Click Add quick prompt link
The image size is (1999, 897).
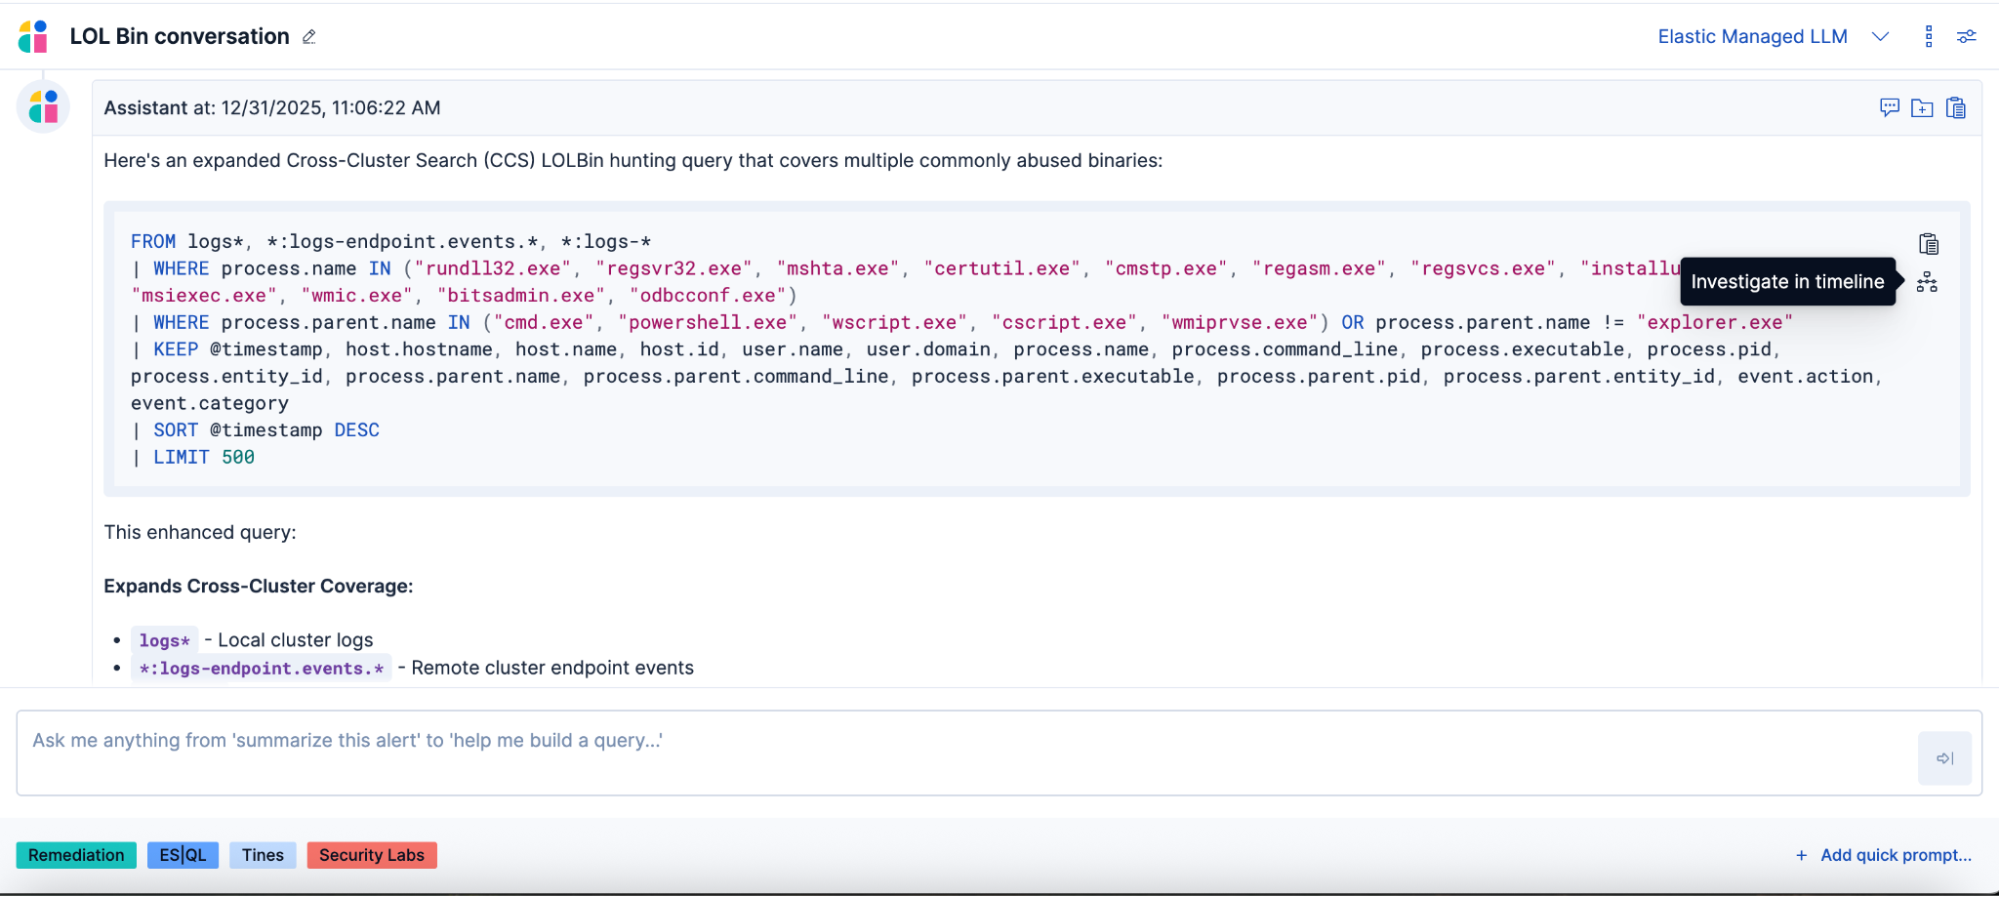pyautogui.click(x=1883, y=855)
